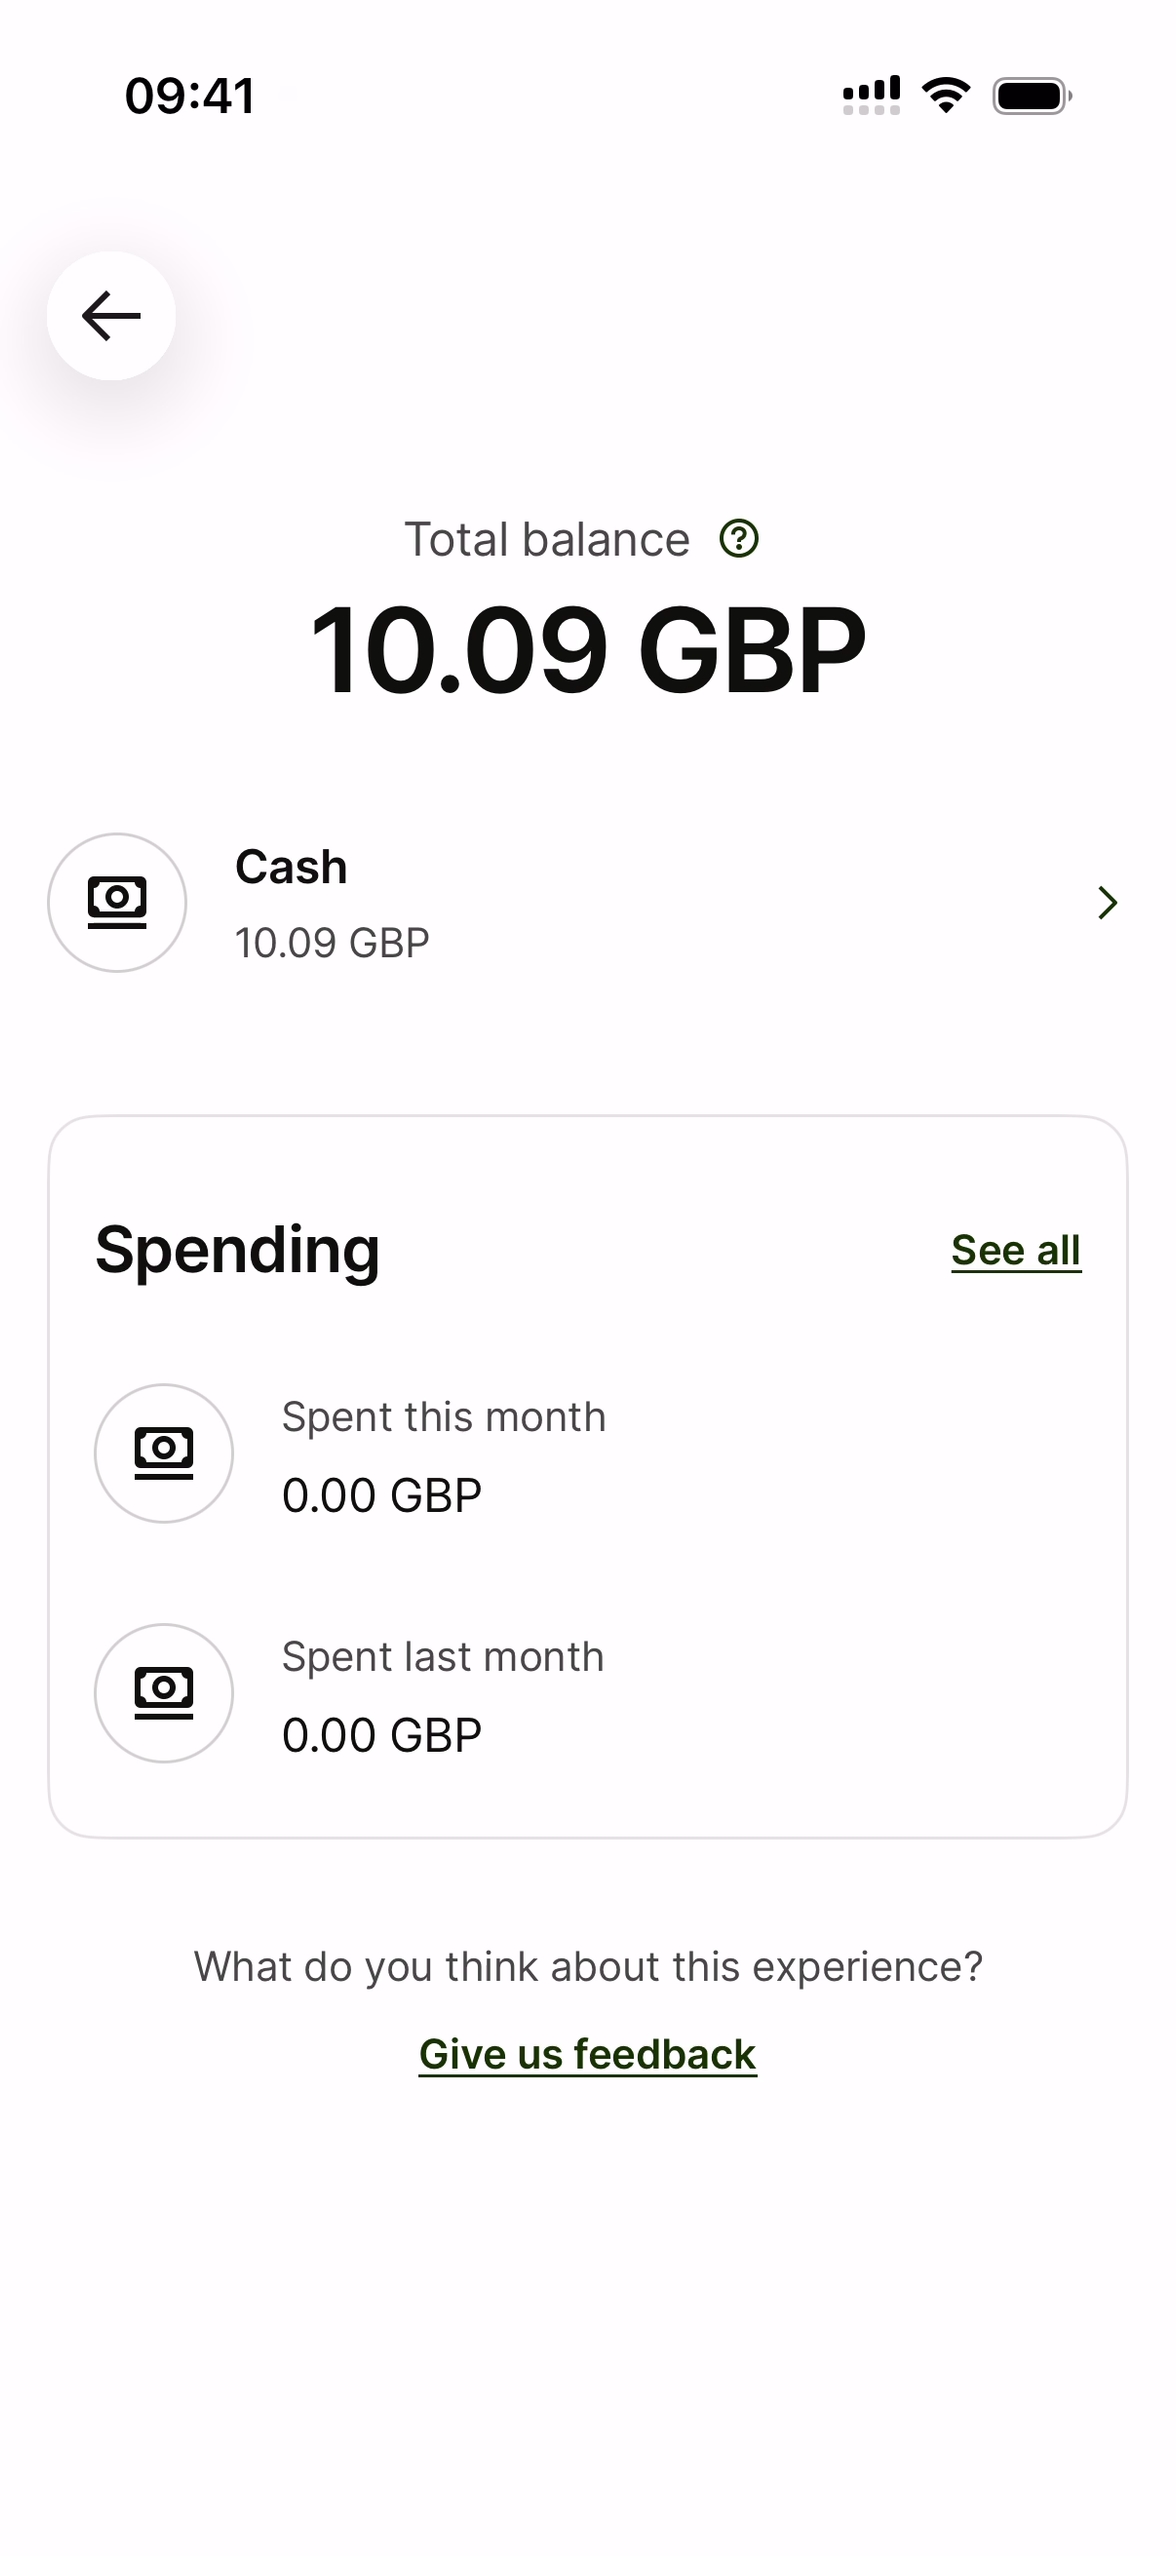Open Total balance help question icon
Viewport: 1176px width, 2556px height.
coord(739,539)
